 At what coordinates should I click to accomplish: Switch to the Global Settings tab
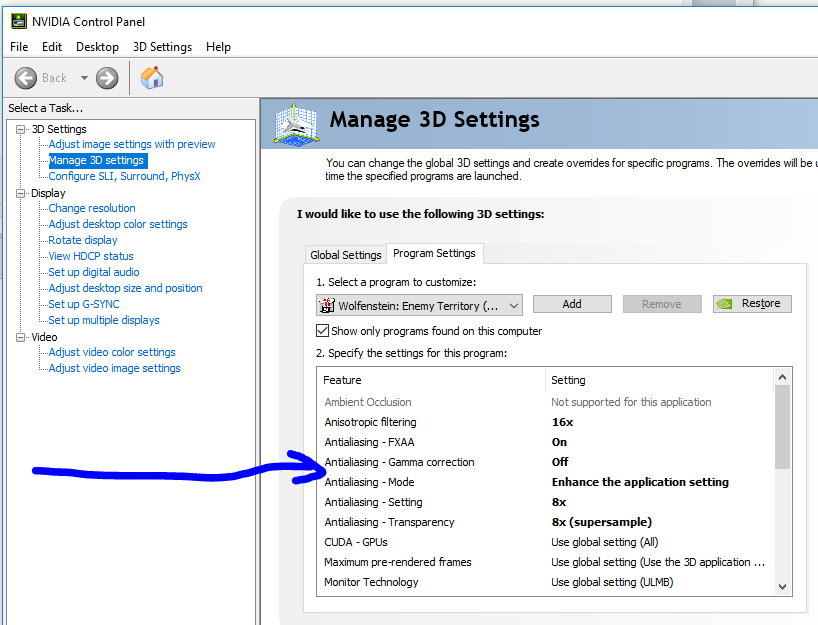[x=345, y=255]
